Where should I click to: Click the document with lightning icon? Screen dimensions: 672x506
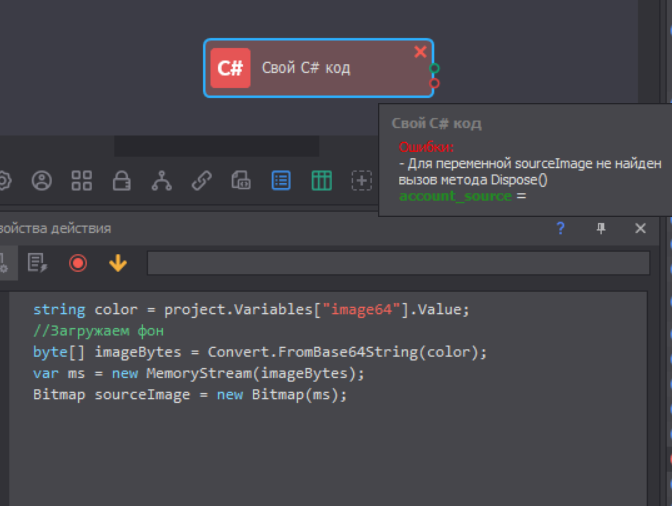click(x=37, y=263)
